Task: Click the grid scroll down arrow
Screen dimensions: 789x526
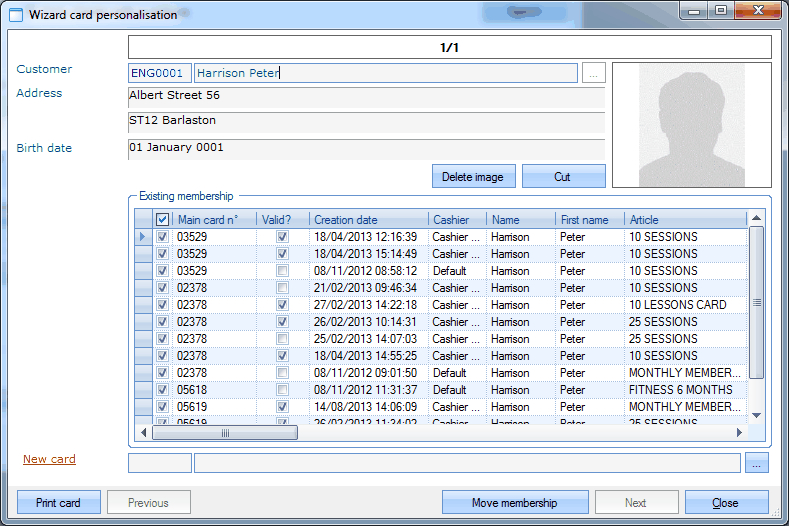Action: [756, 415]
